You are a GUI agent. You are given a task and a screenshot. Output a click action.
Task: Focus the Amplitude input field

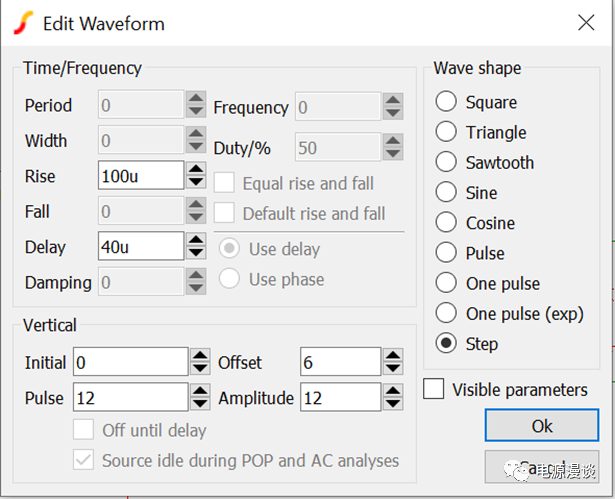point(340,398)
